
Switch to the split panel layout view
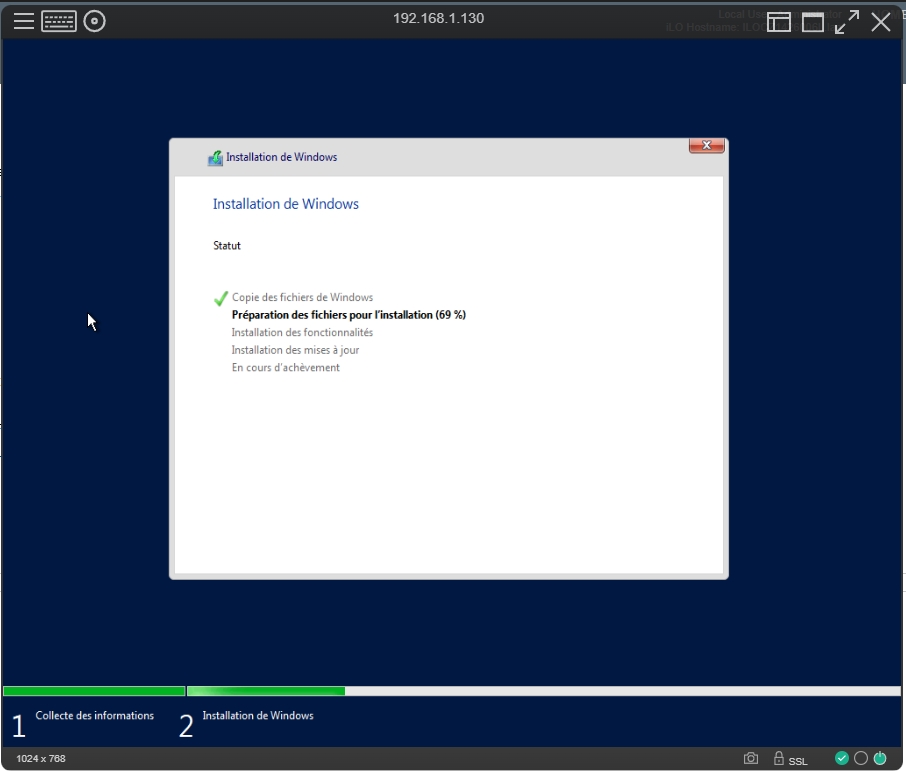pyautogui.click(x=779, y=22)
